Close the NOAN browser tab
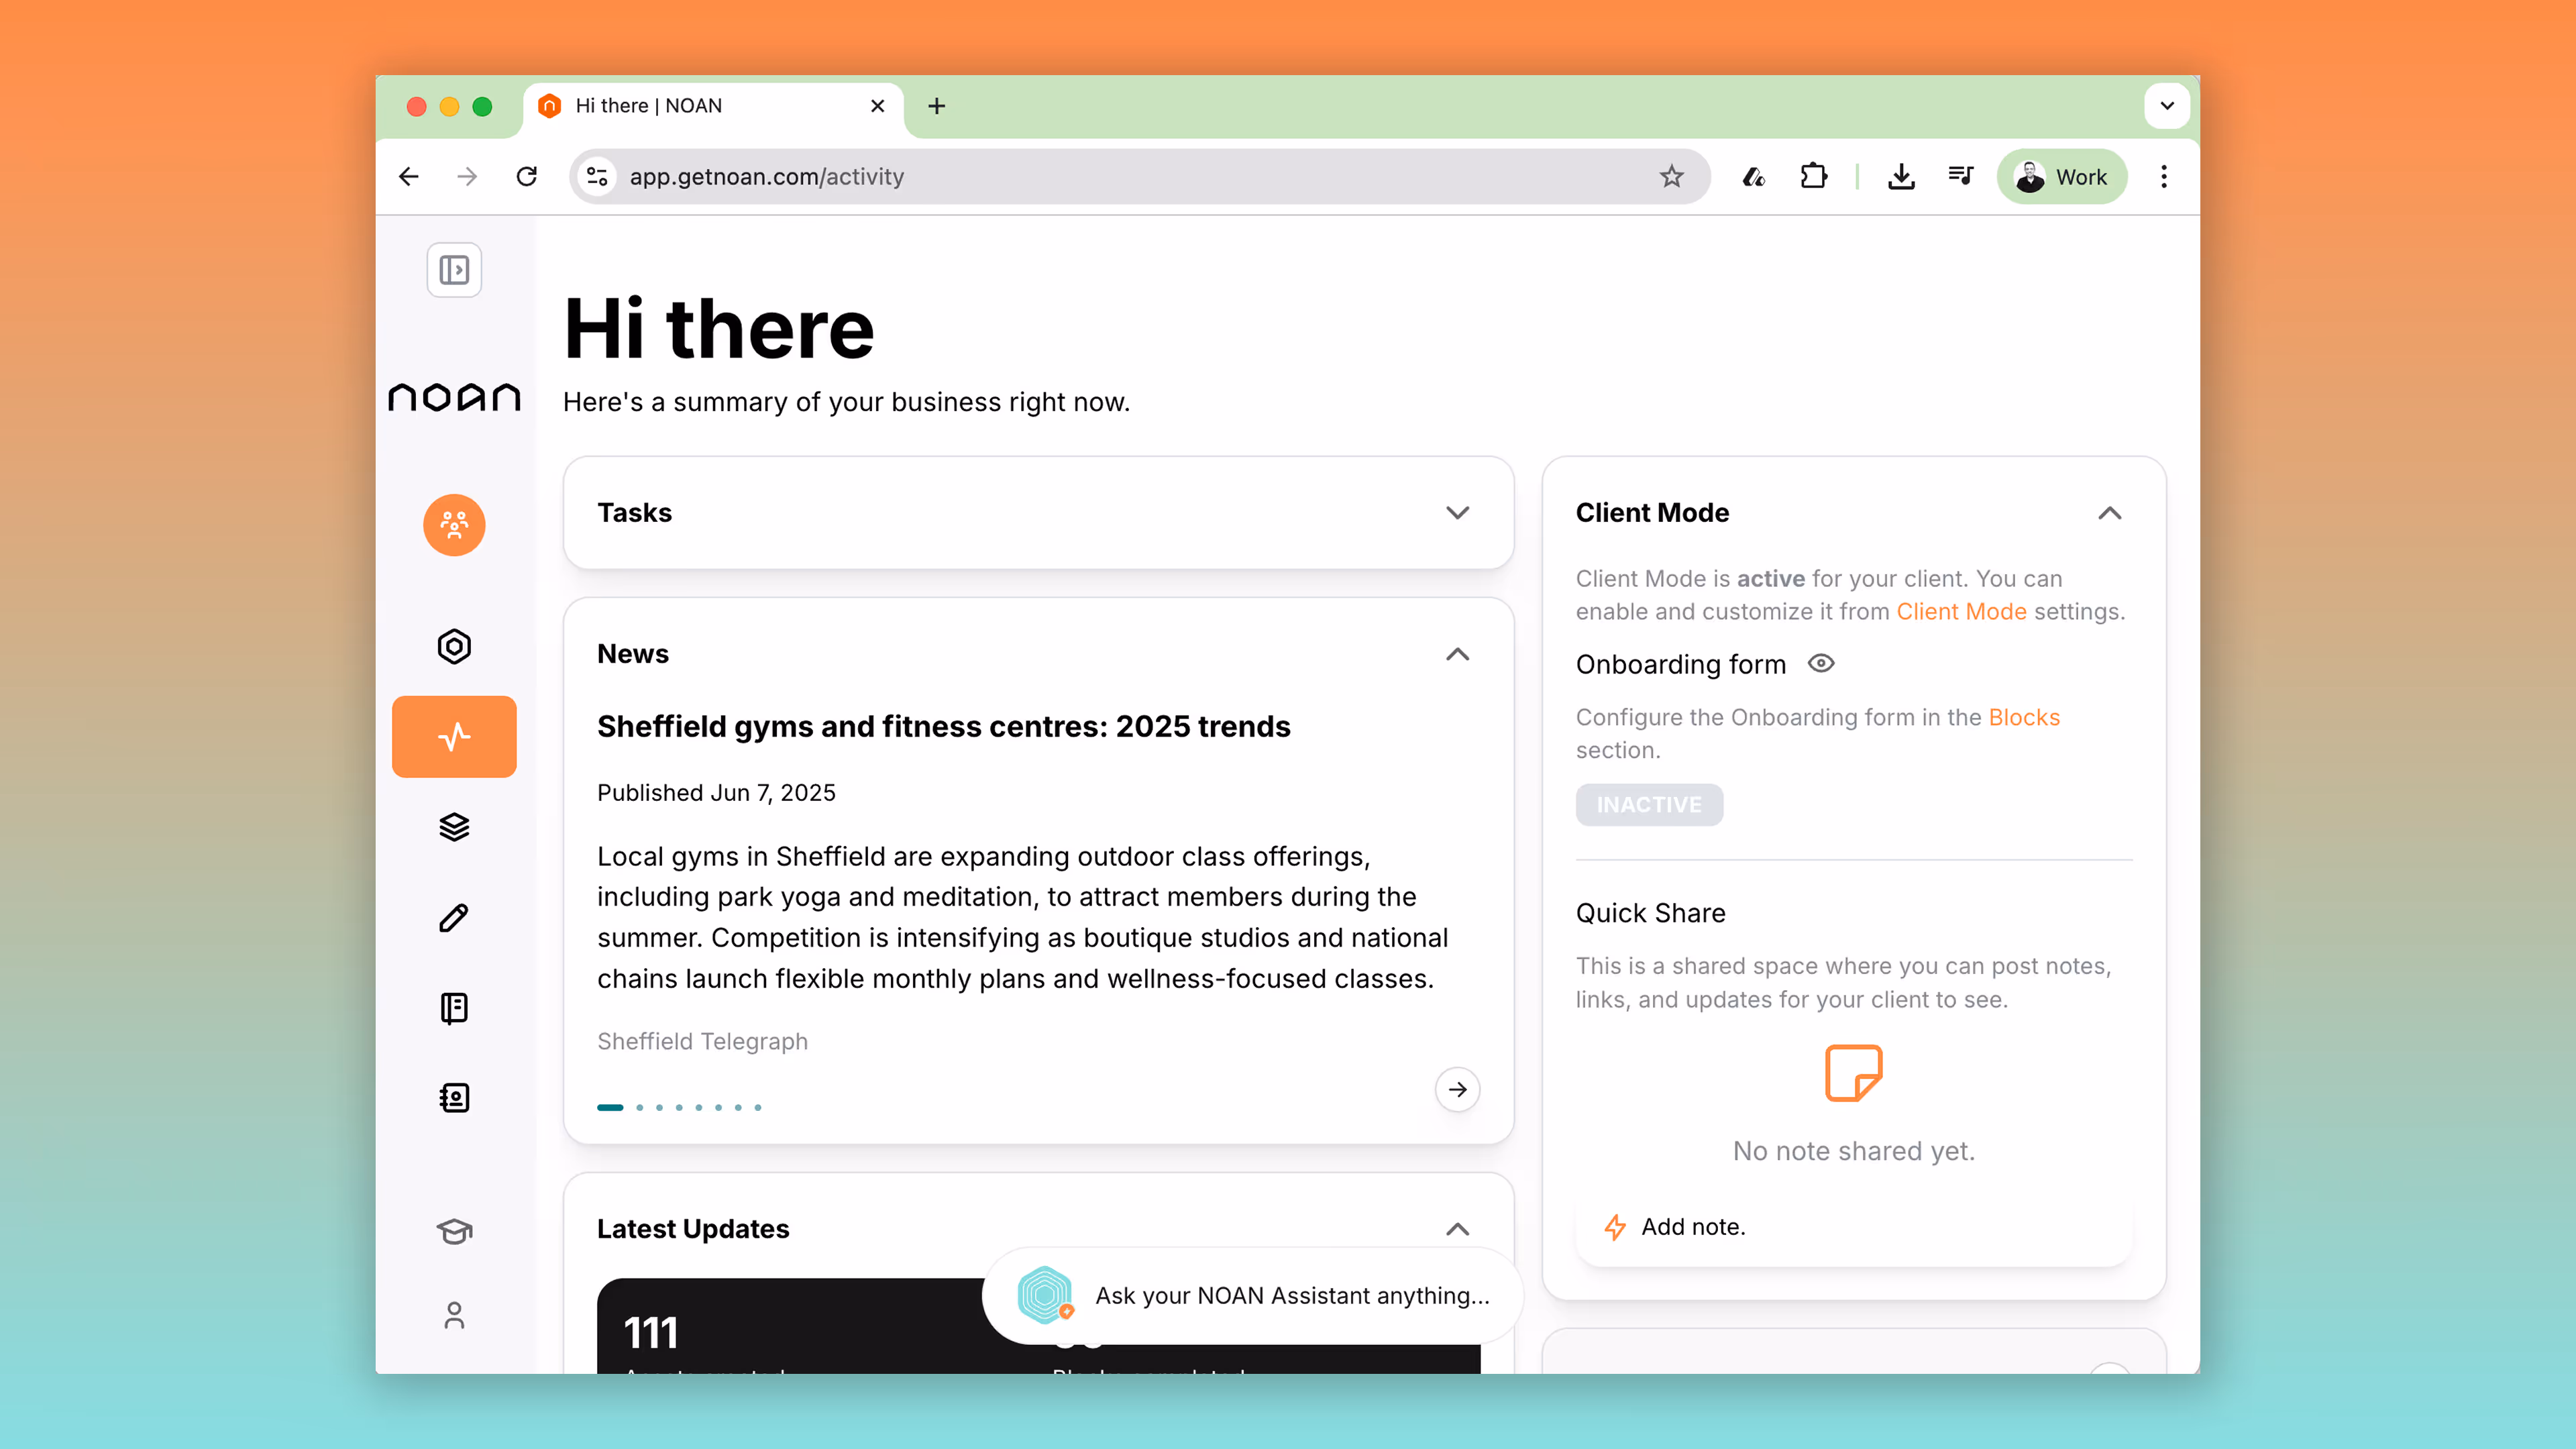Screen dimensions: 2576x1449 (877, 106)
